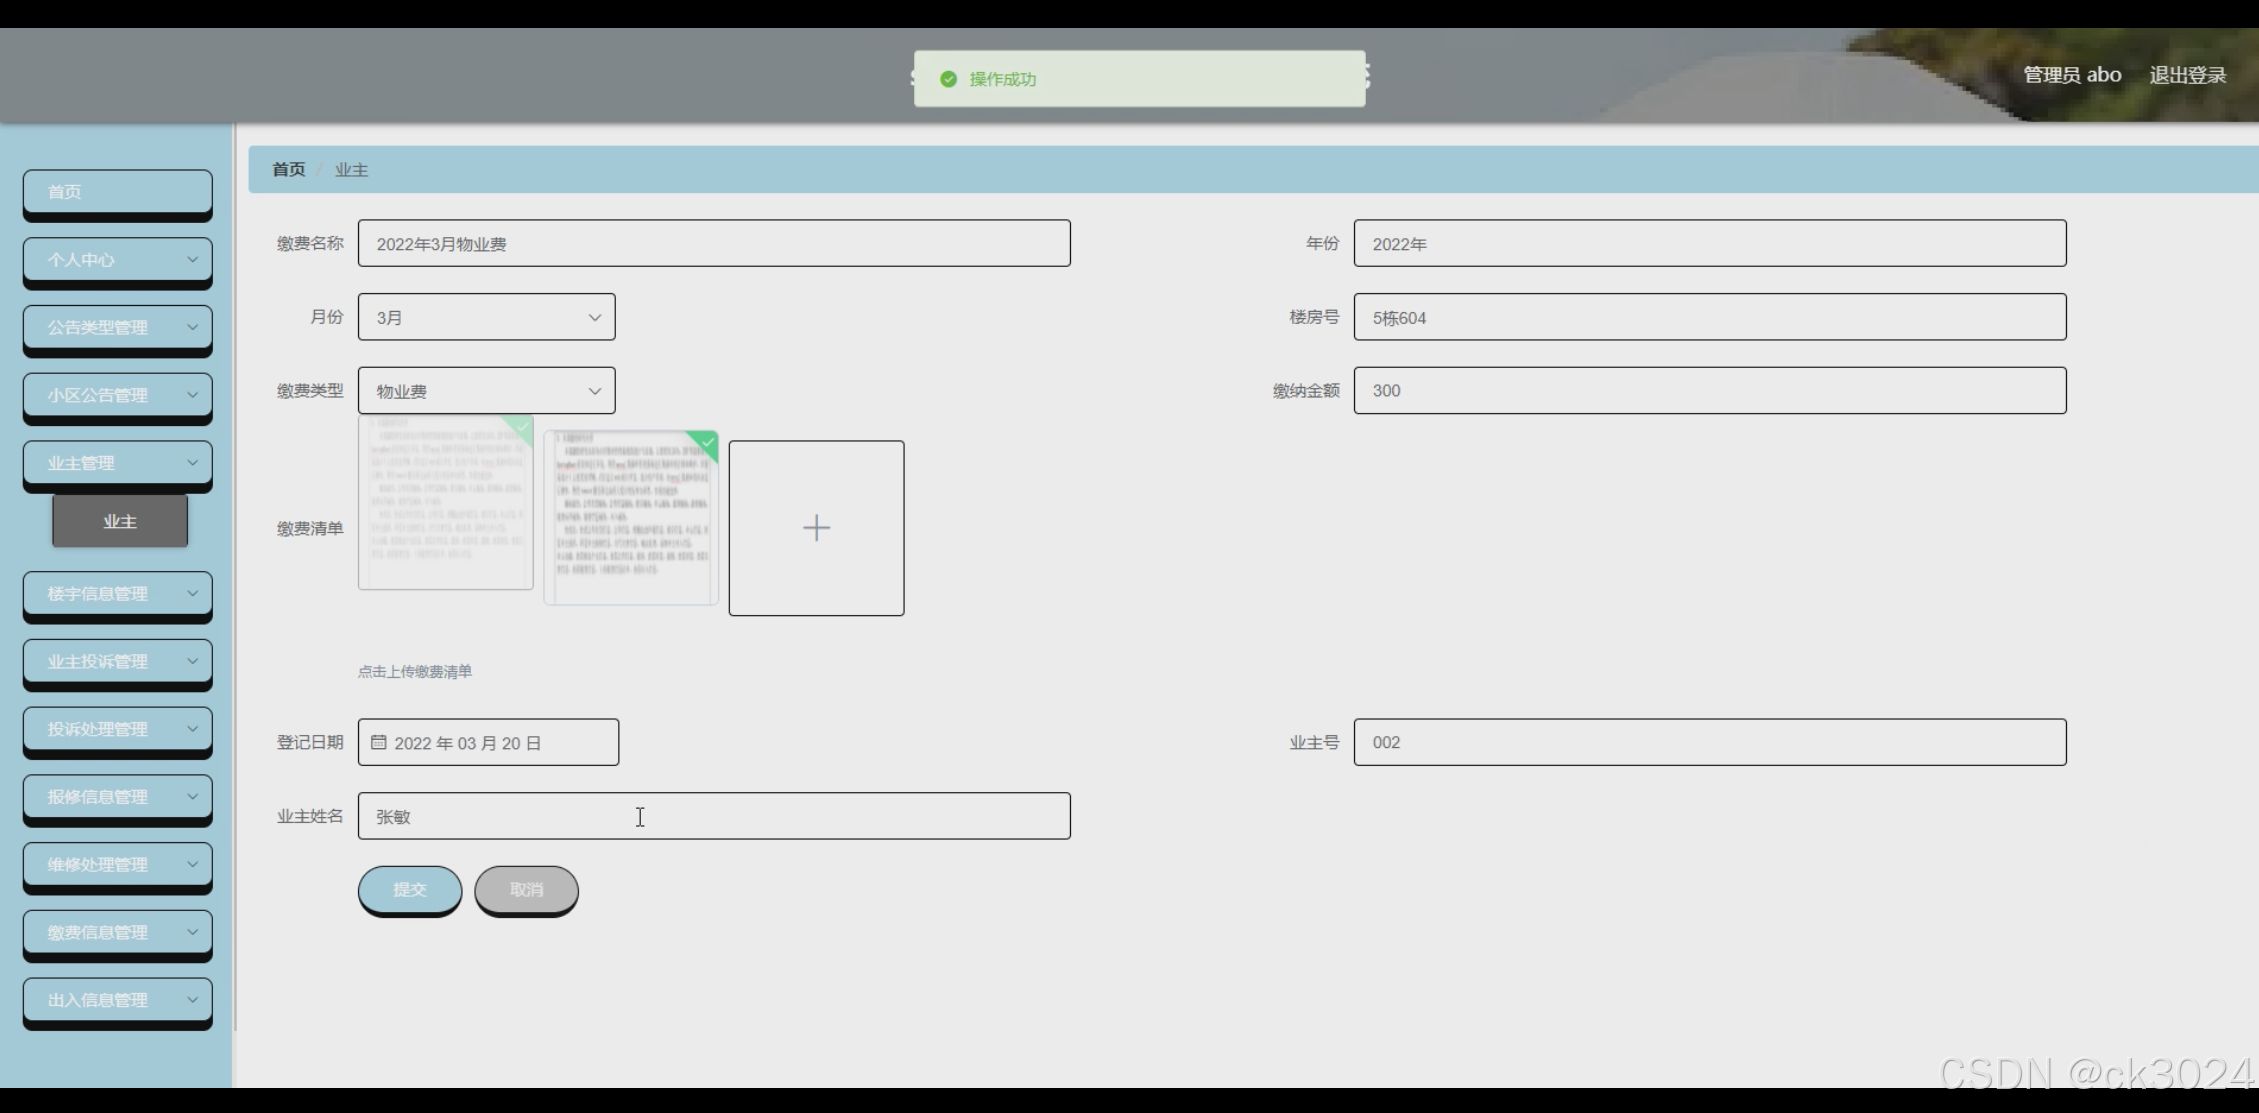
Task: Collapse the 业主管理 sidebar menu
Action: coord(118,463)
